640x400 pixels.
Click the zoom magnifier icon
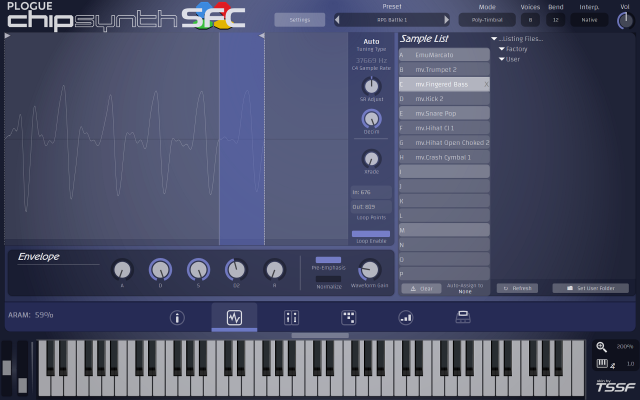coord(602,347)
